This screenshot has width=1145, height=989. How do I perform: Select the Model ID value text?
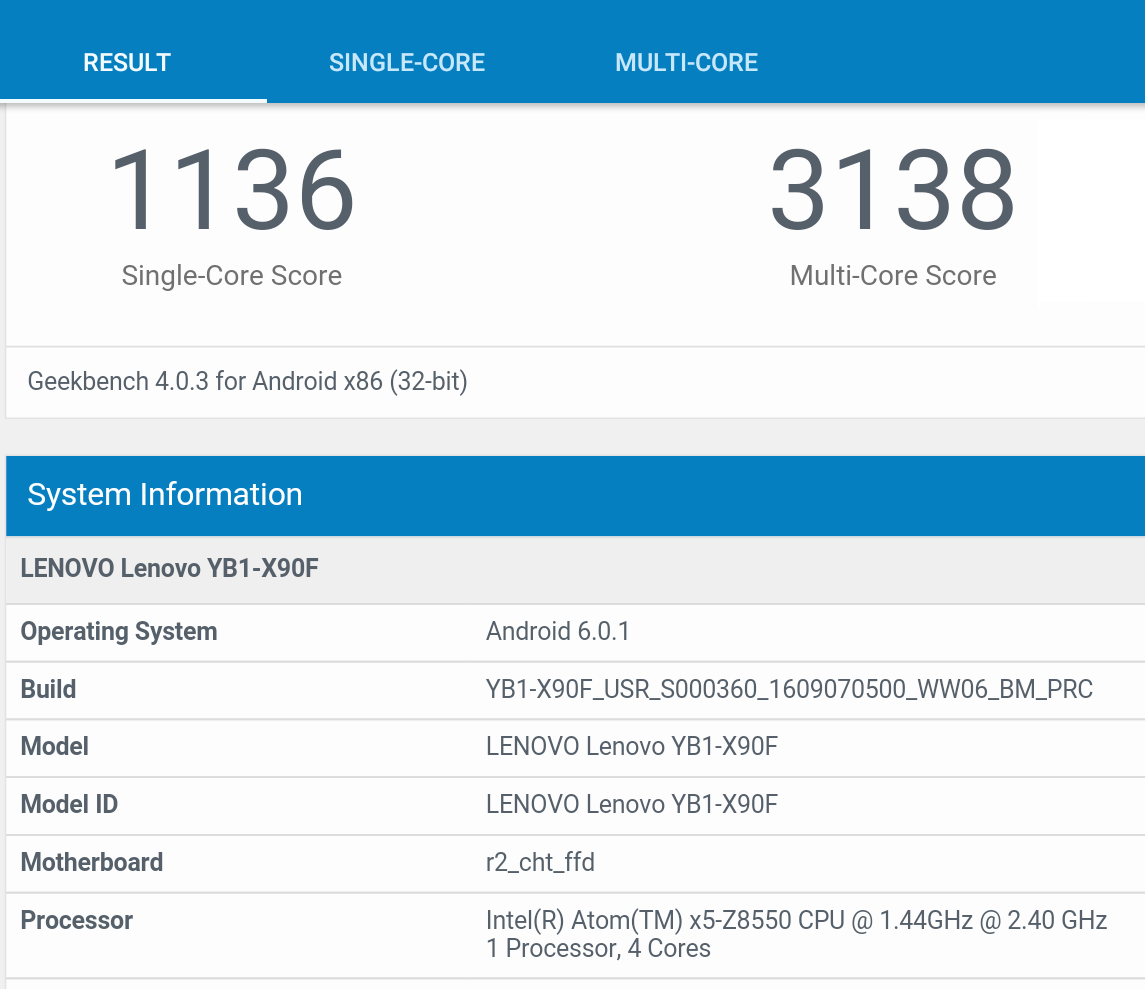(x=632, y=804)
